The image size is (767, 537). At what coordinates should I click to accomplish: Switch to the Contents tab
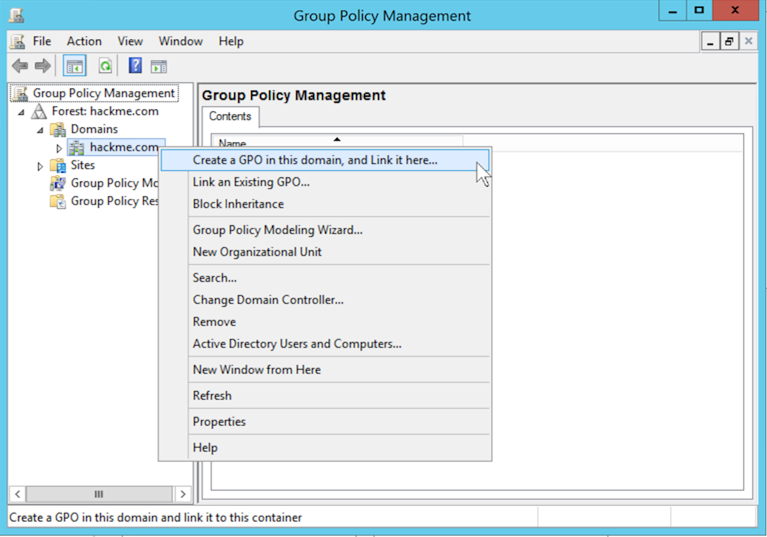[230, 117]
